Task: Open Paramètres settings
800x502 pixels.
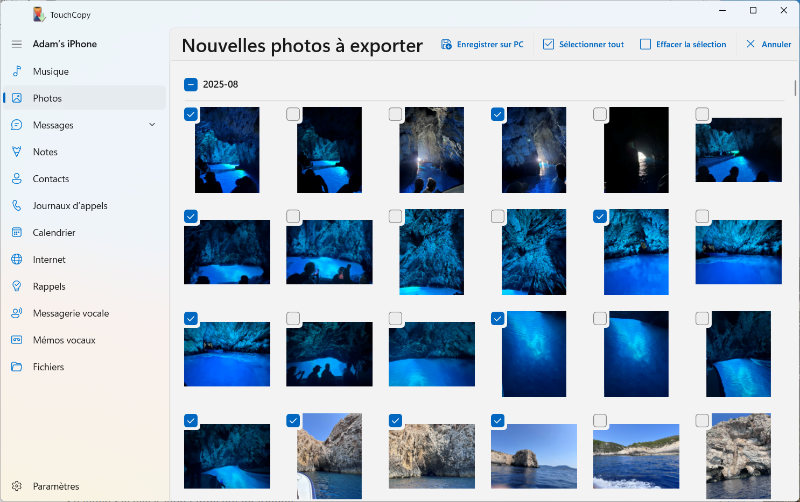Action: (84, 486)
